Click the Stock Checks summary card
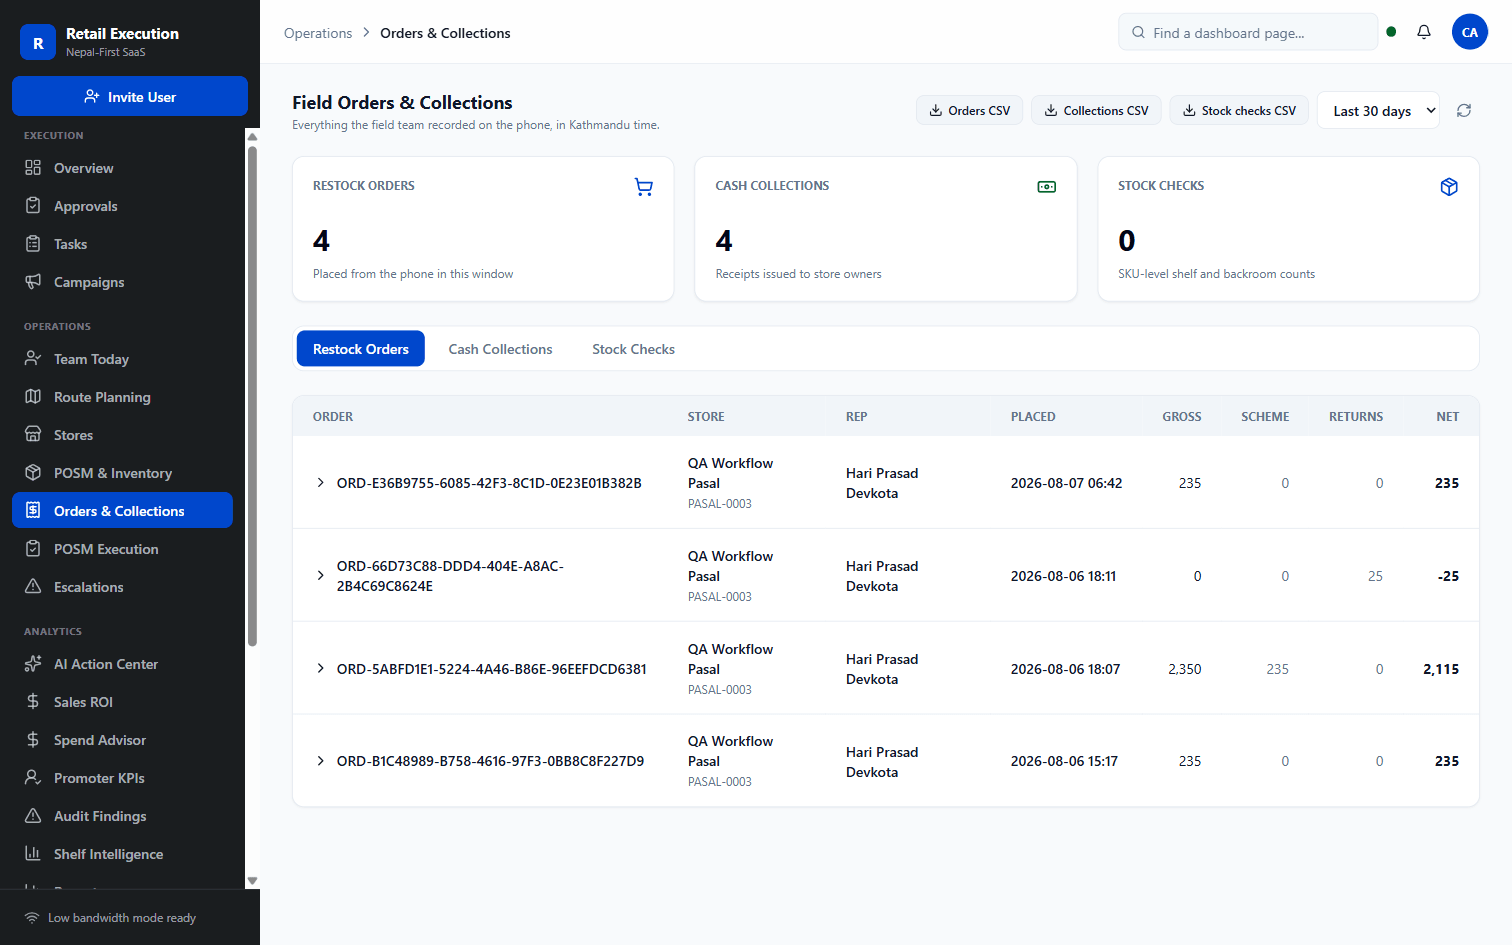 tap(1288, 229)
